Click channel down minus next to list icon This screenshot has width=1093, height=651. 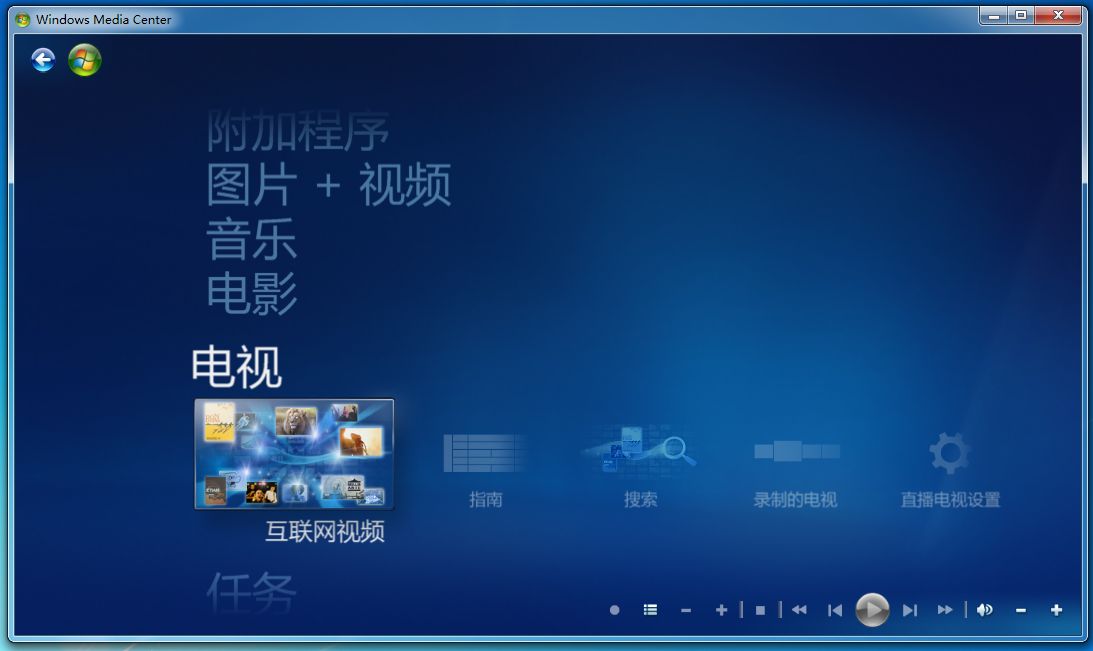tap(686, 611)
